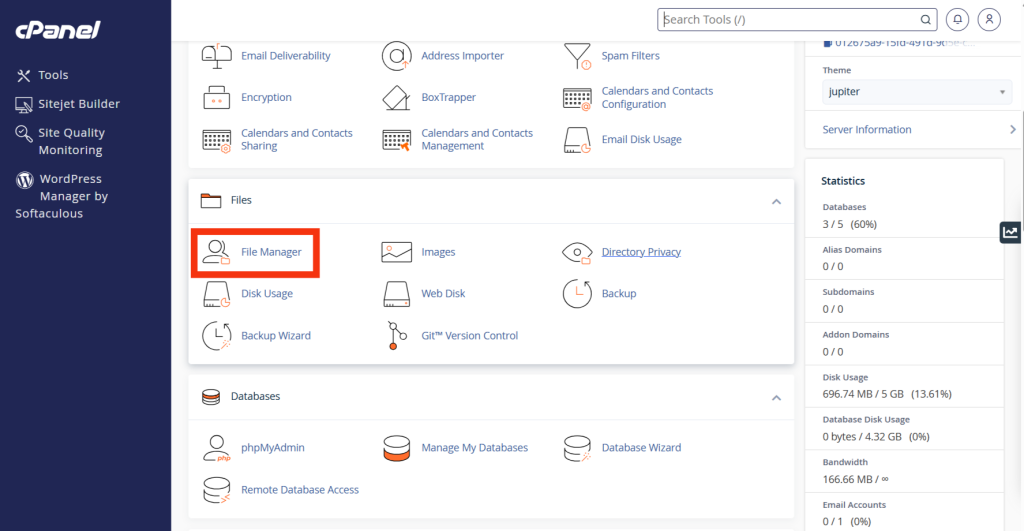Open the Manage My Databases link
Screen dimensions: 1024x531
[474, 448]
